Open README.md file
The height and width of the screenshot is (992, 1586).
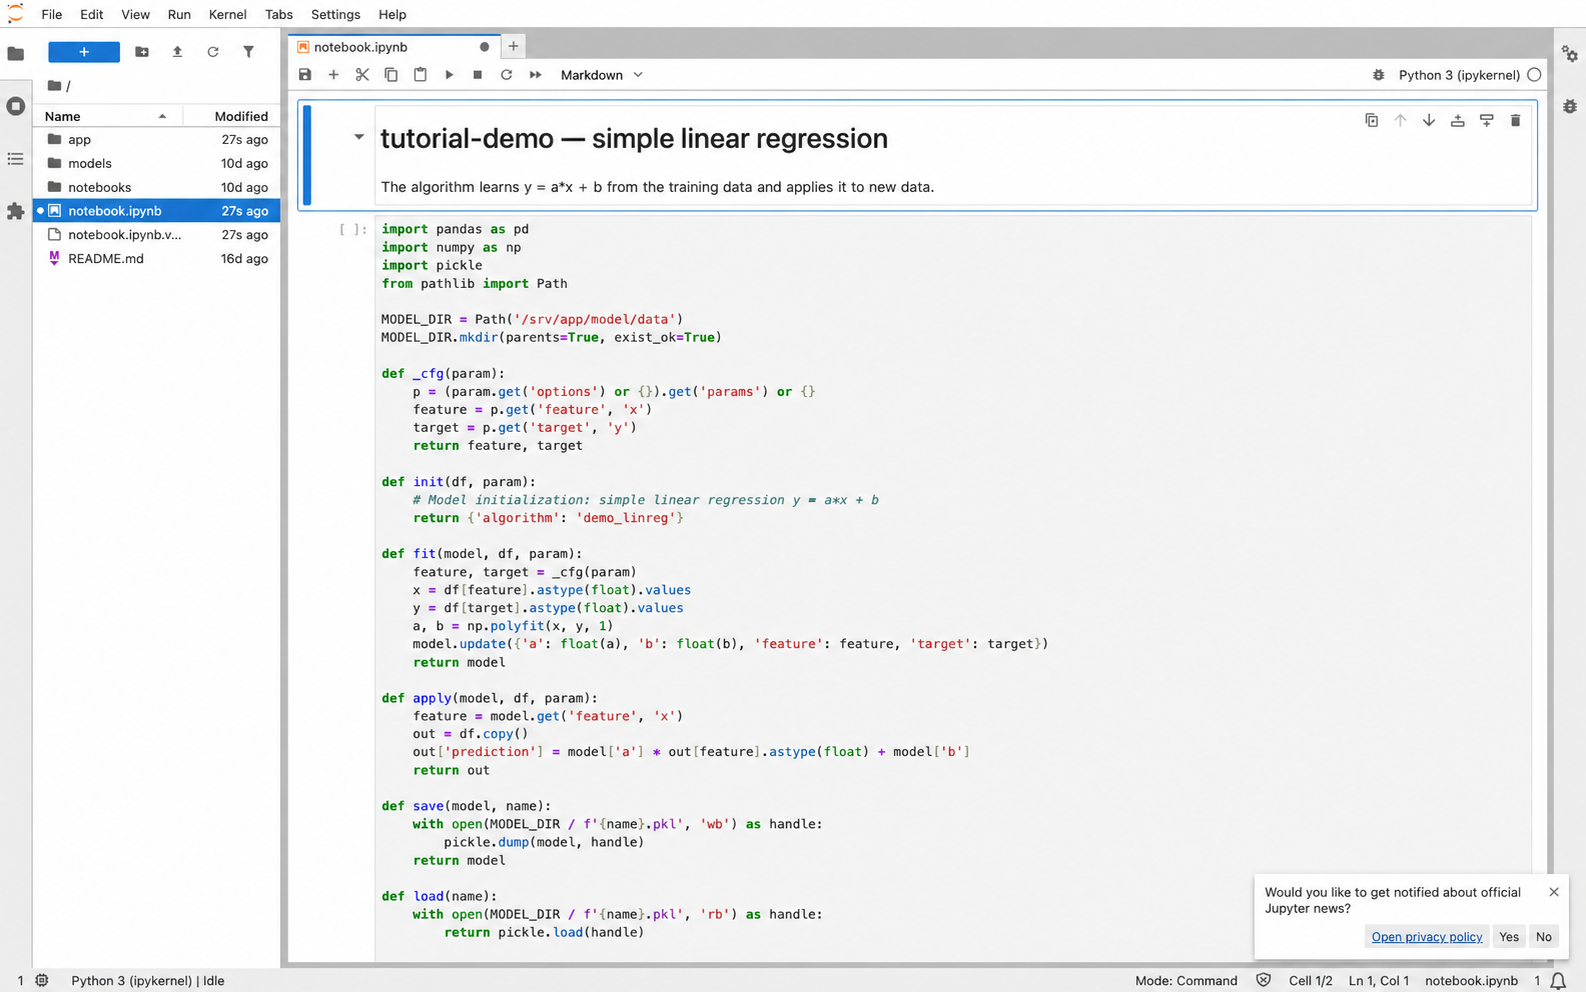(x=156, y=258)
